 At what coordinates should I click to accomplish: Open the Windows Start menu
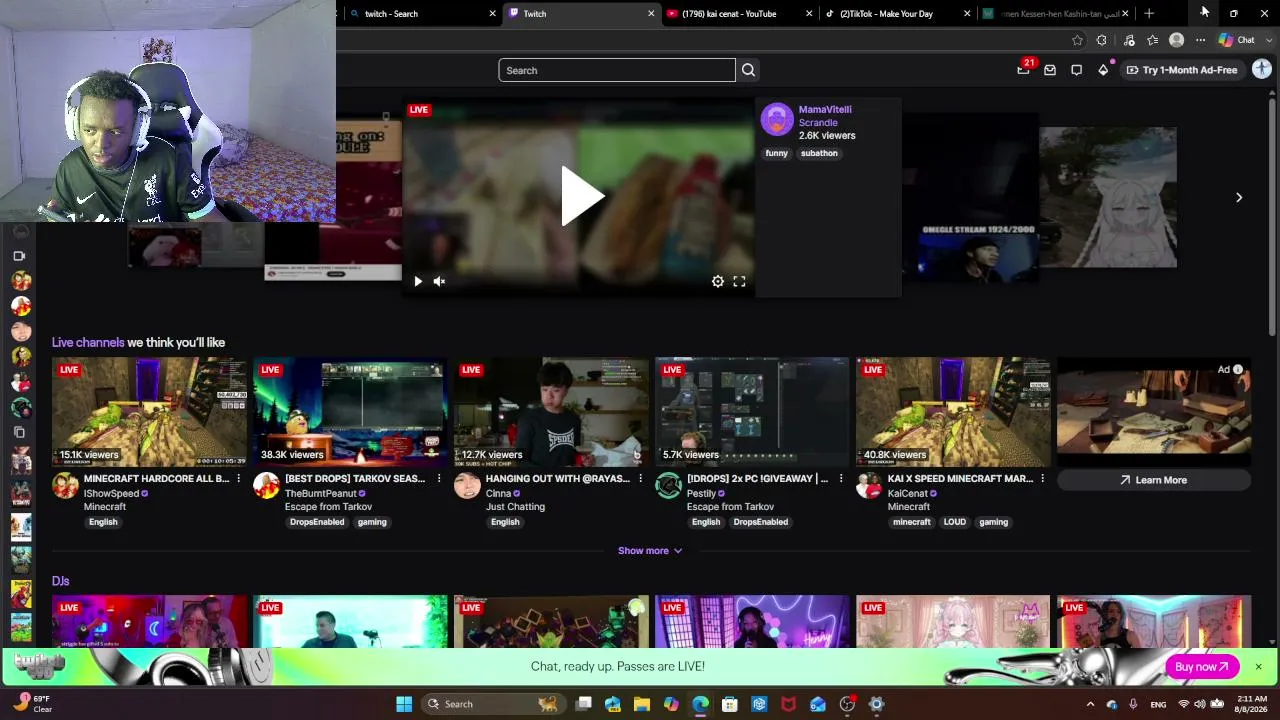404,704
